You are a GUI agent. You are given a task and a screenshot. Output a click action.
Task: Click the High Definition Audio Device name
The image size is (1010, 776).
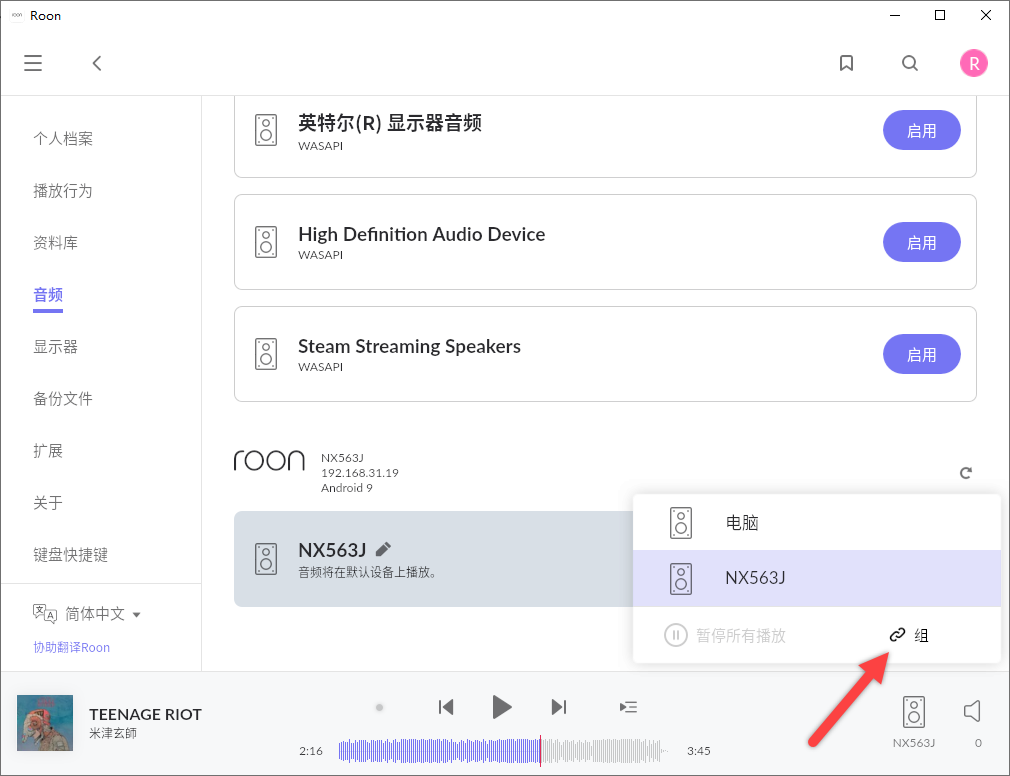(x=421, y=234)
